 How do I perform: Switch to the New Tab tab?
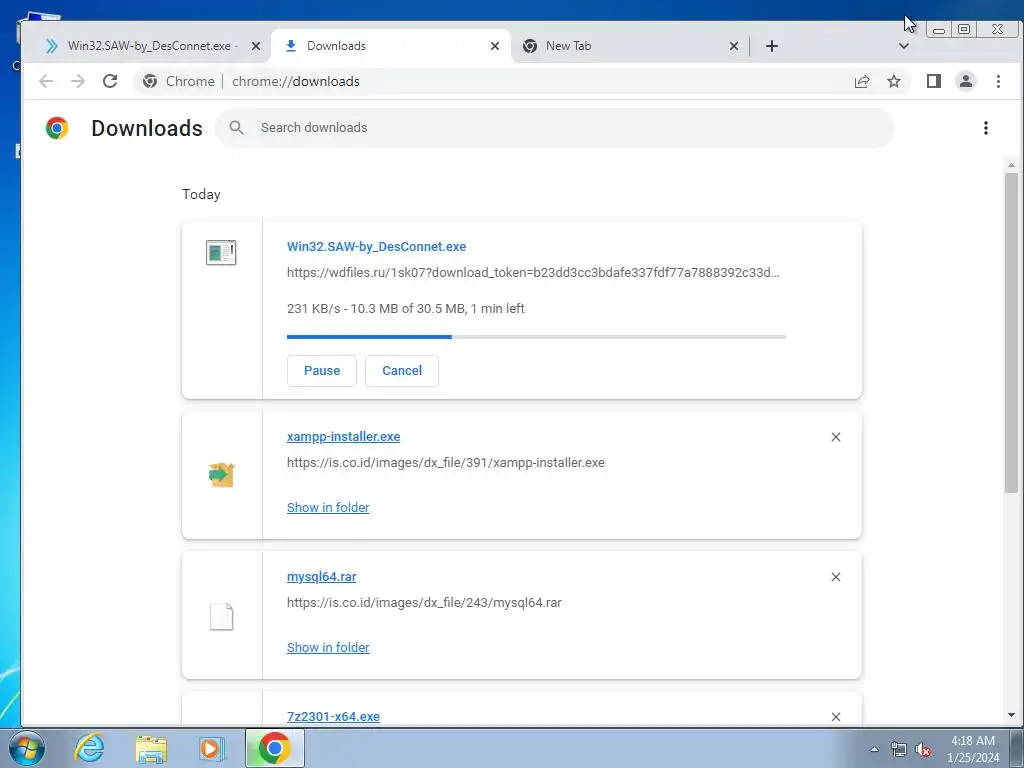pos(630,46)
